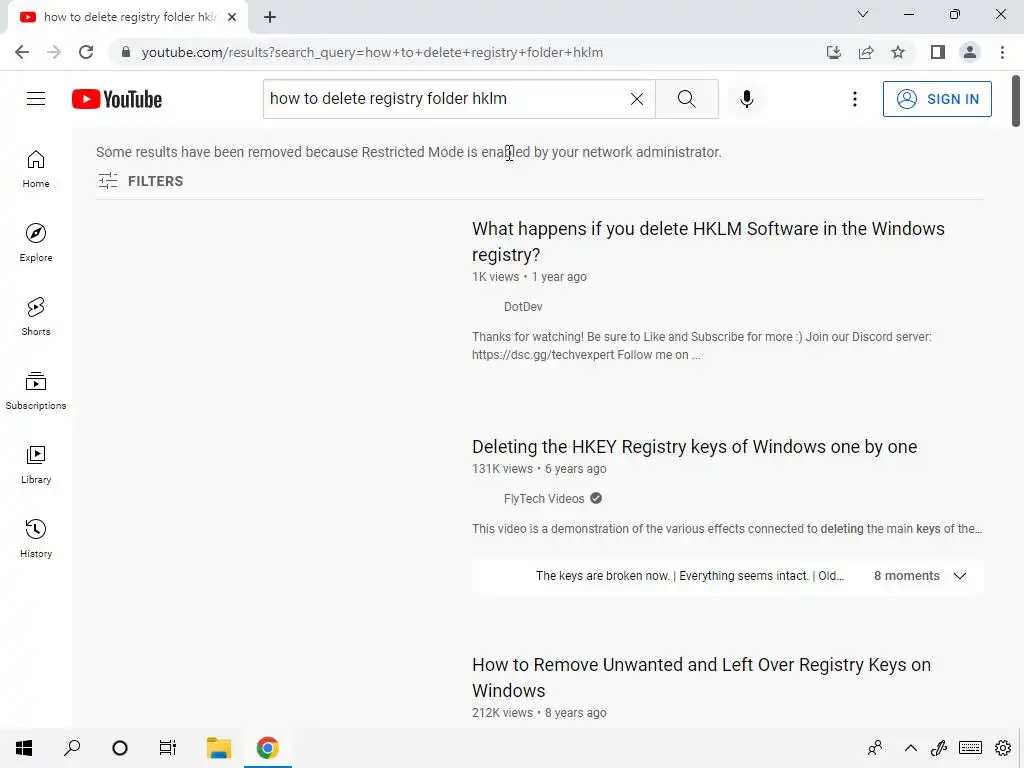Image resolution: width=1024 pixels, height=768 pixels.
Task: Click the install app icon in address bar
Action: pyautogui.click(x=834, y=52)
